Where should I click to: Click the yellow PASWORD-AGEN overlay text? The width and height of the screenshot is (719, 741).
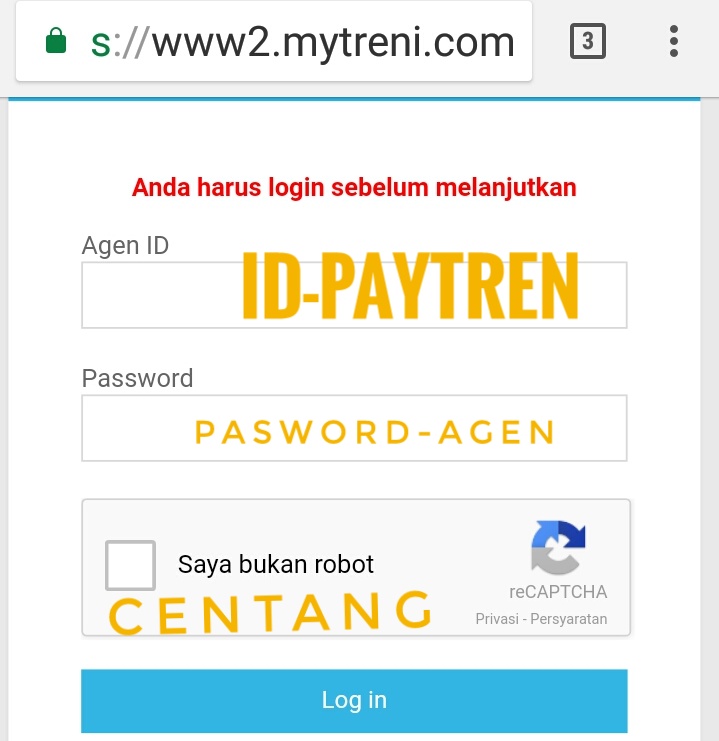point(374,432)
